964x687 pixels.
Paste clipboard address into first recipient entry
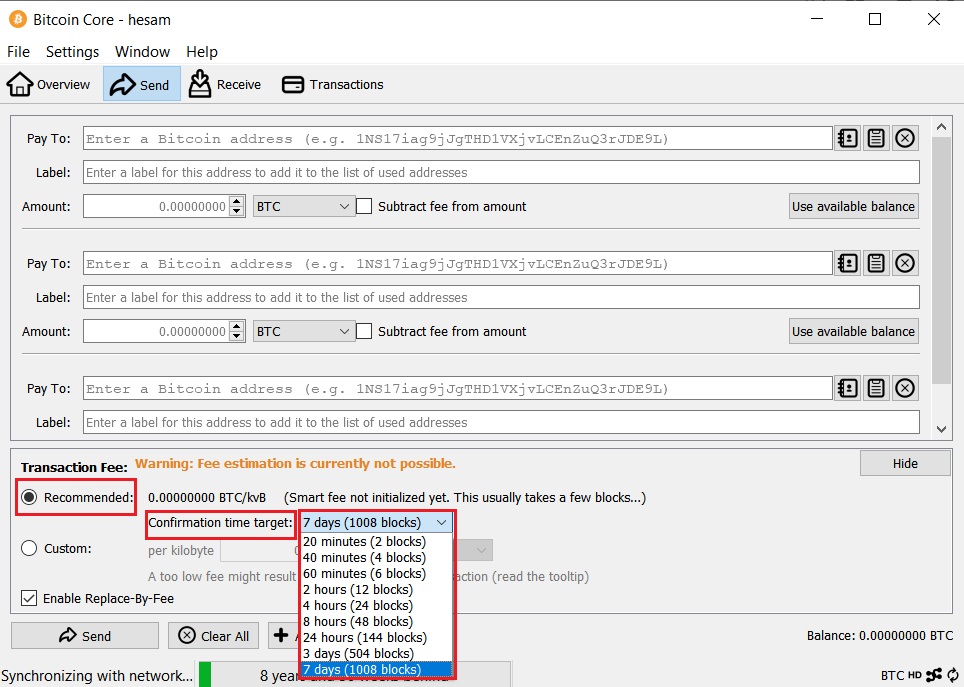point(876,138)
